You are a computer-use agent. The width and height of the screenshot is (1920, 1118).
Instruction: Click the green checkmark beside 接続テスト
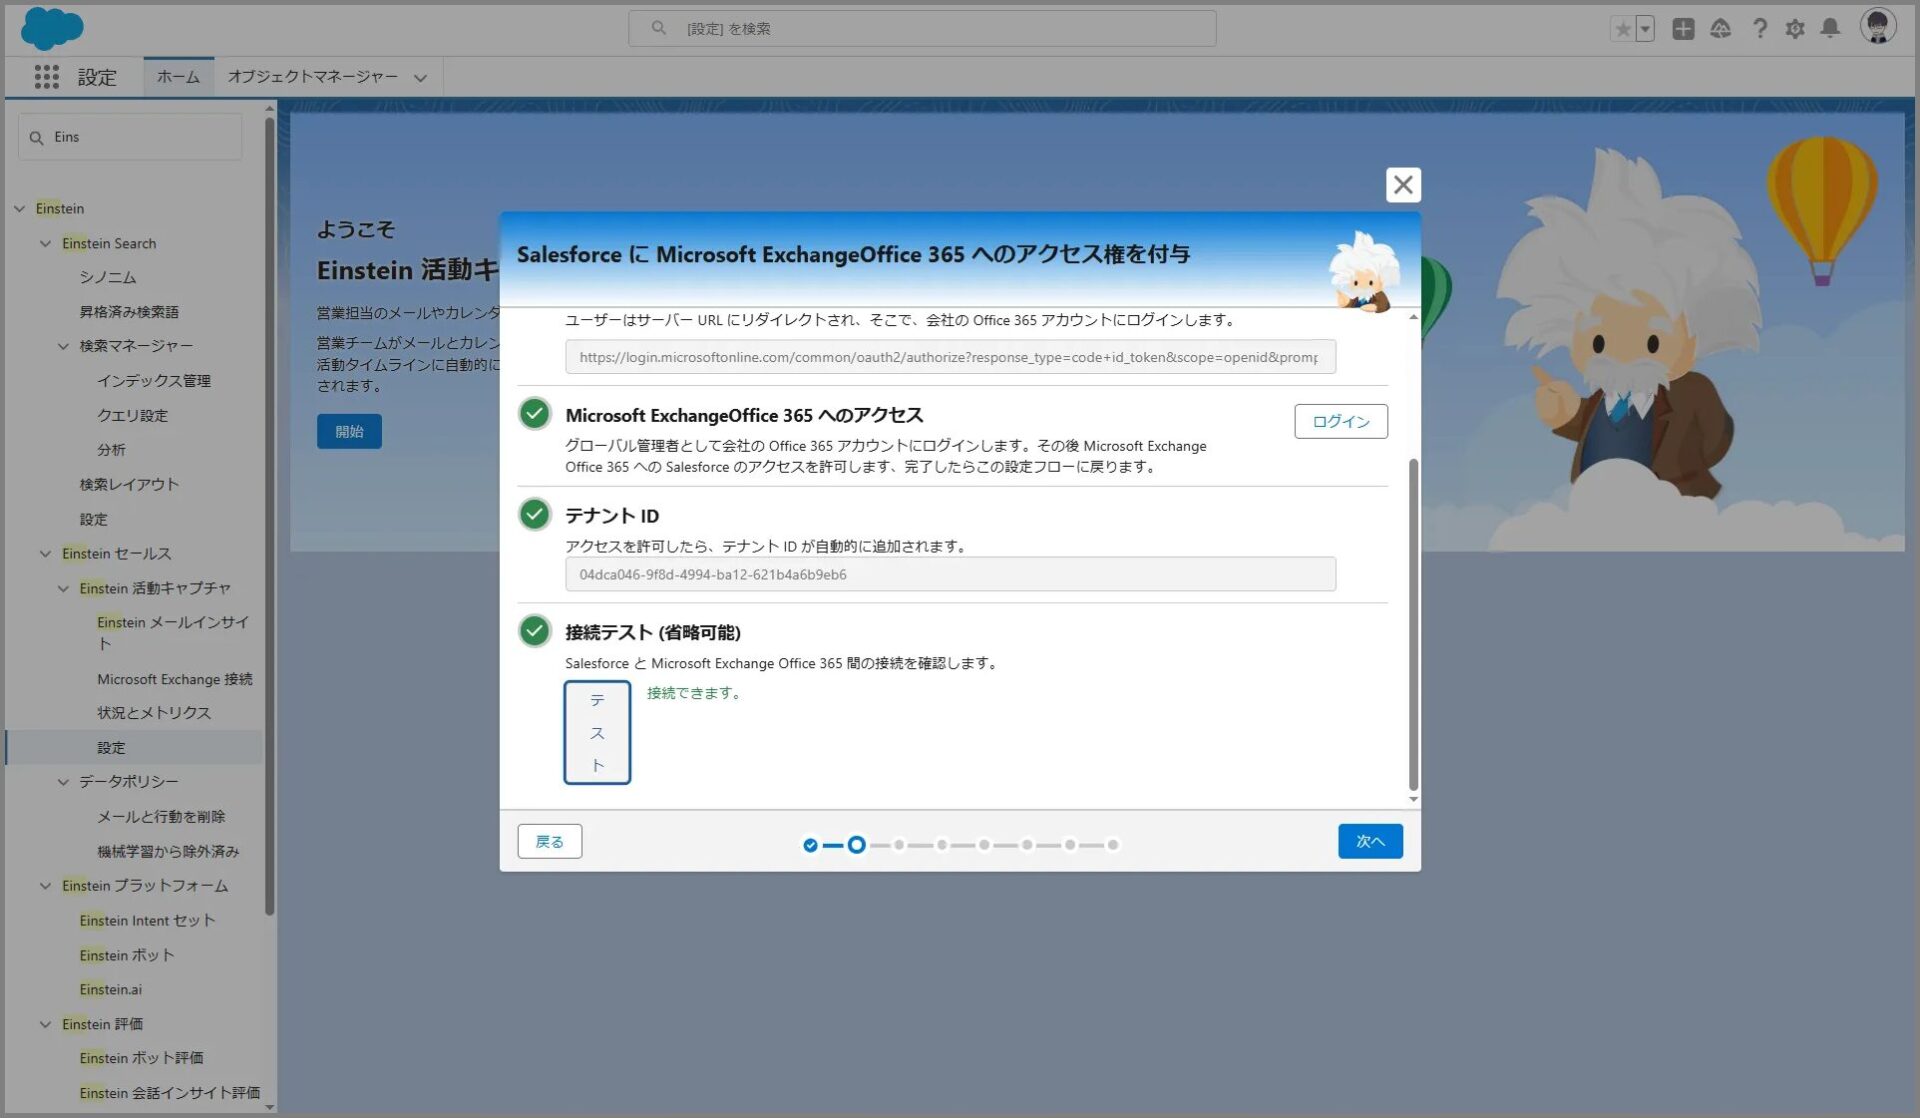[535, 631]
